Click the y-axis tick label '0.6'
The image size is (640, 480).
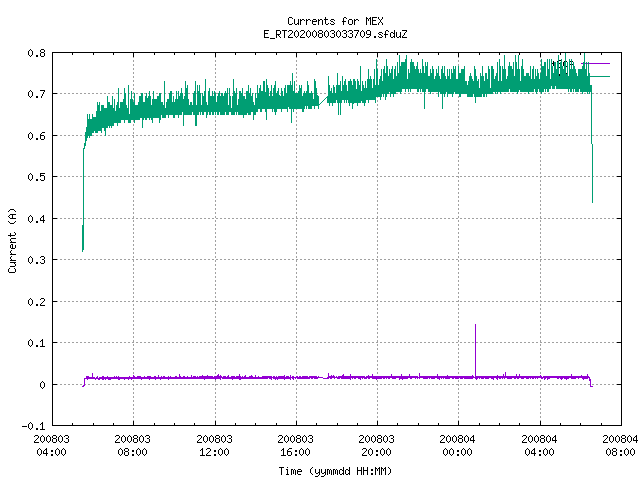36,136
